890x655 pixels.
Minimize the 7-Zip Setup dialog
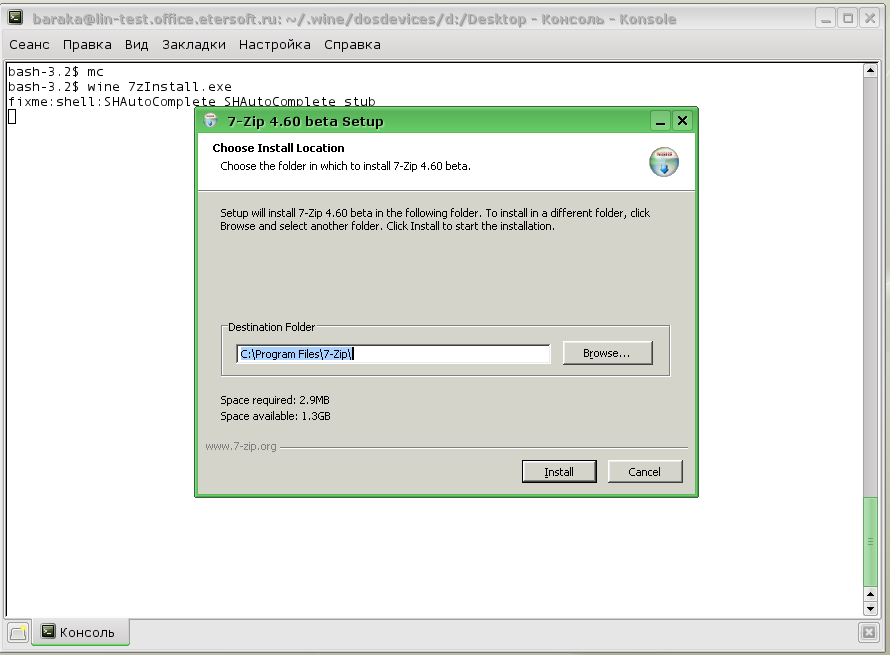(x=660, y=121)
